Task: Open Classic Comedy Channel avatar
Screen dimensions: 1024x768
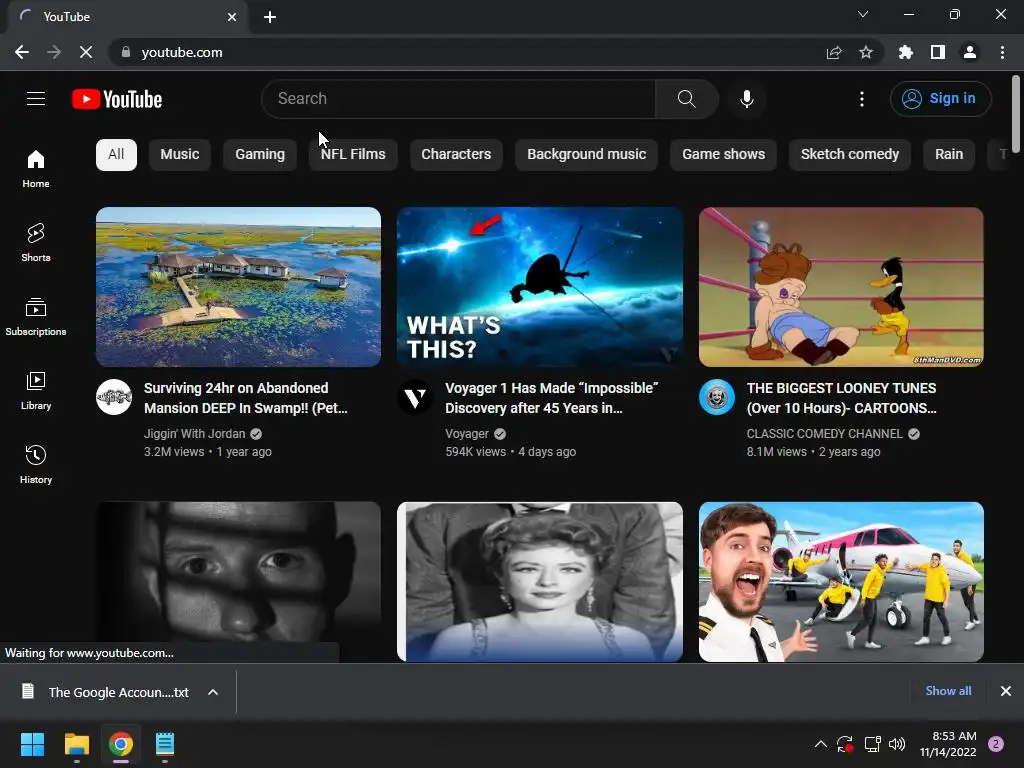Action: (x=717, y=397)
